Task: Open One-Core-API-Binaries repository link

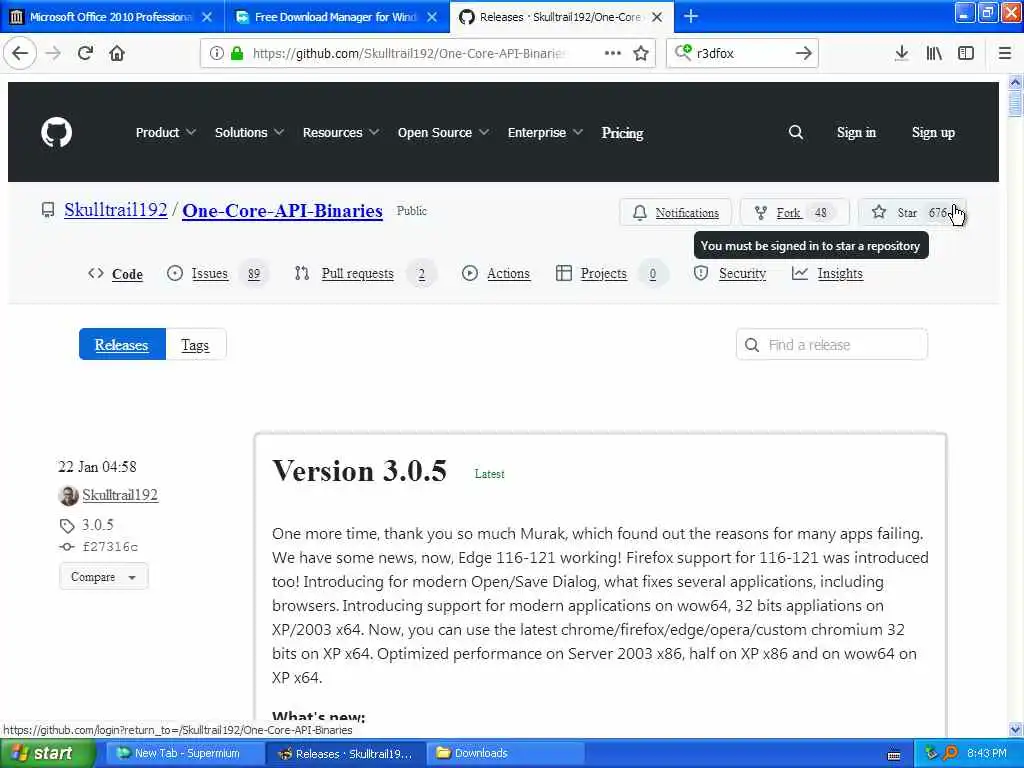Action: click(282, 211)
